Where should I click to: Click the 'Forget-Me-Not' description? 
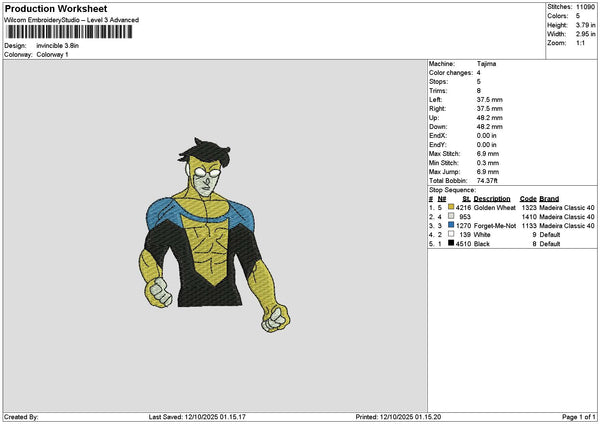tap(495, 226)
